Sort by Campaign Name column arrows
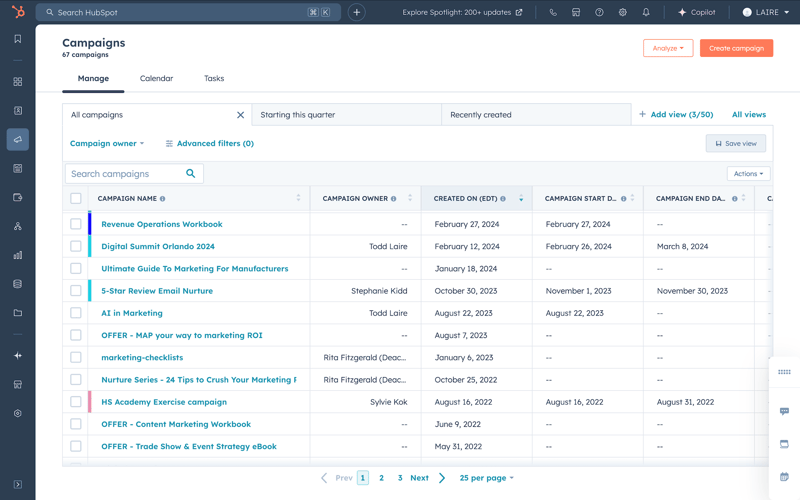Image resolution: width=800 pixels, height=500 pixels. point(298,198)
